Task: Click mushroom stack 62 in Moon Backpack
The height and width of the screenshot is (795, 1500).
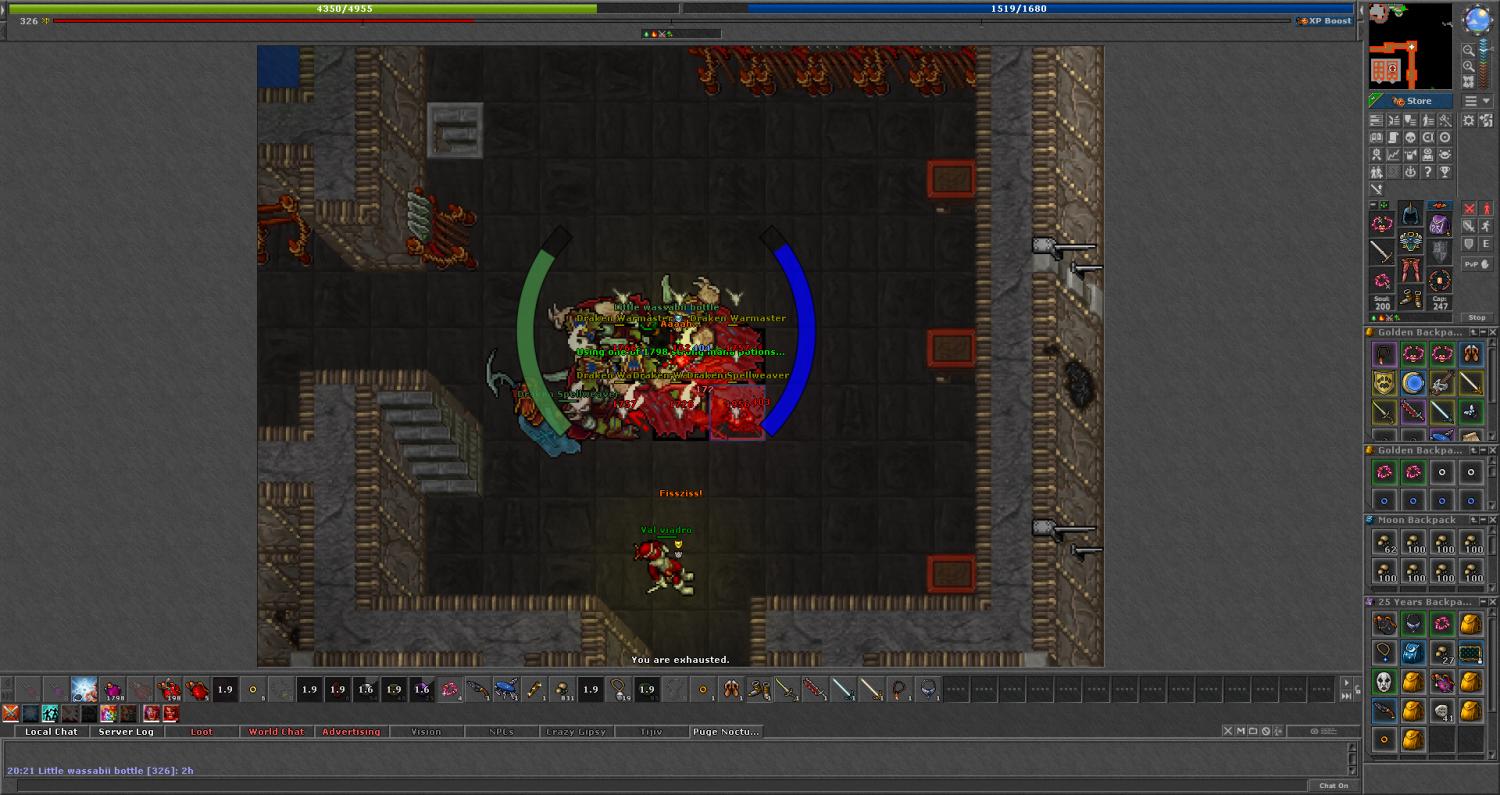Action: pyautogui.click(x=1384, y=543)
